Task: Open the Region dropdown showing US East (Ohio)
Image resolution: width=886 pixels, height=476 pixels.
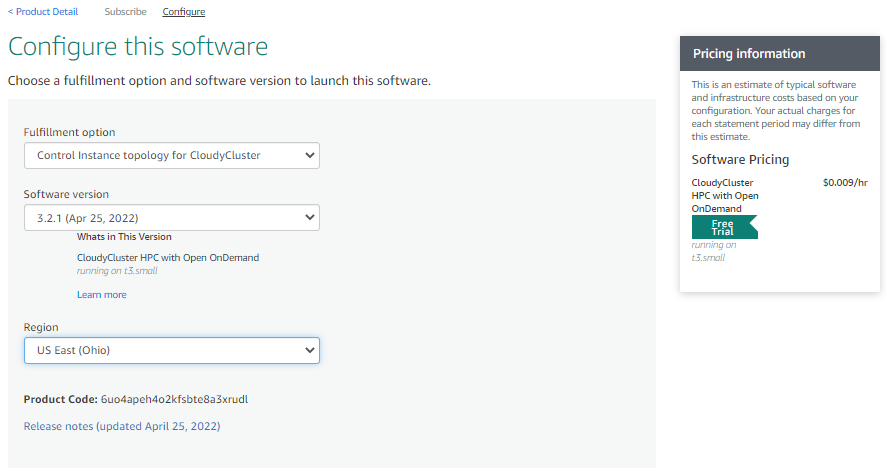Action: point(172,350)
